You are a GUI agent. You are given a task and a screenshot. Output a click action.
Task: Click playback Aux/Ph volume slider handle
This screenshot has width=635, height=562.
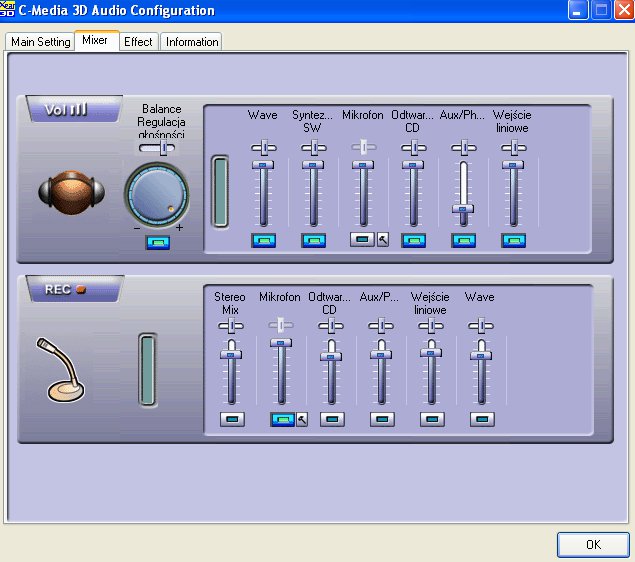pos(463,209)
